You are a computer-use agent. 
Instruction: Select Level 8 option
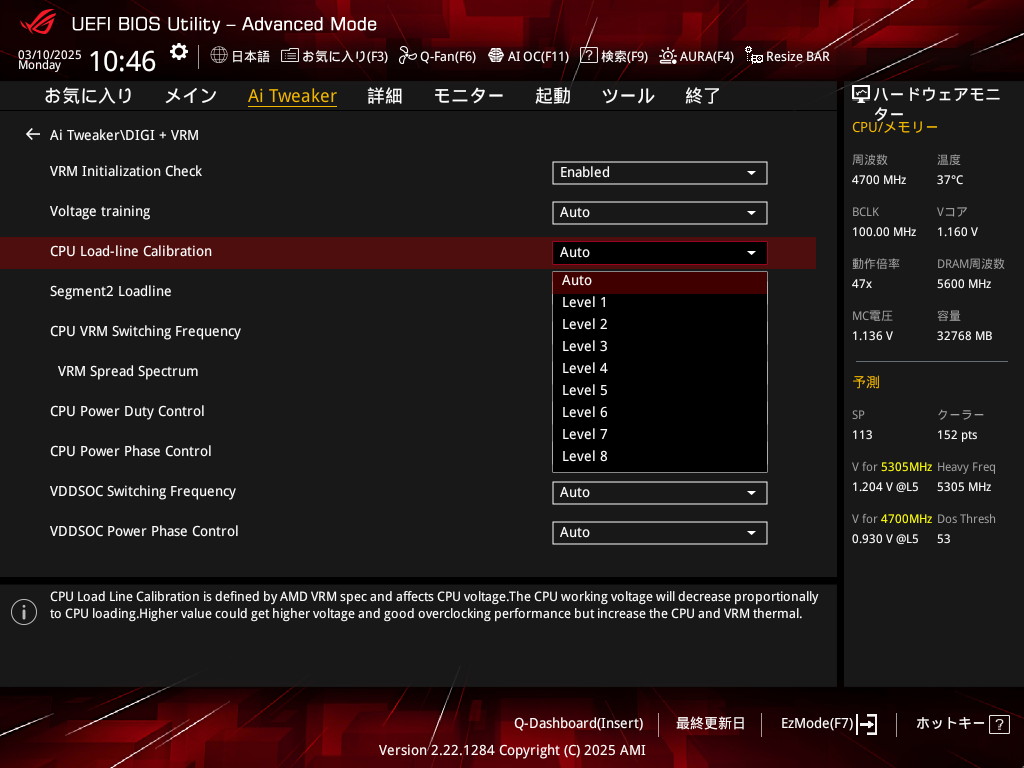[660, 456]
